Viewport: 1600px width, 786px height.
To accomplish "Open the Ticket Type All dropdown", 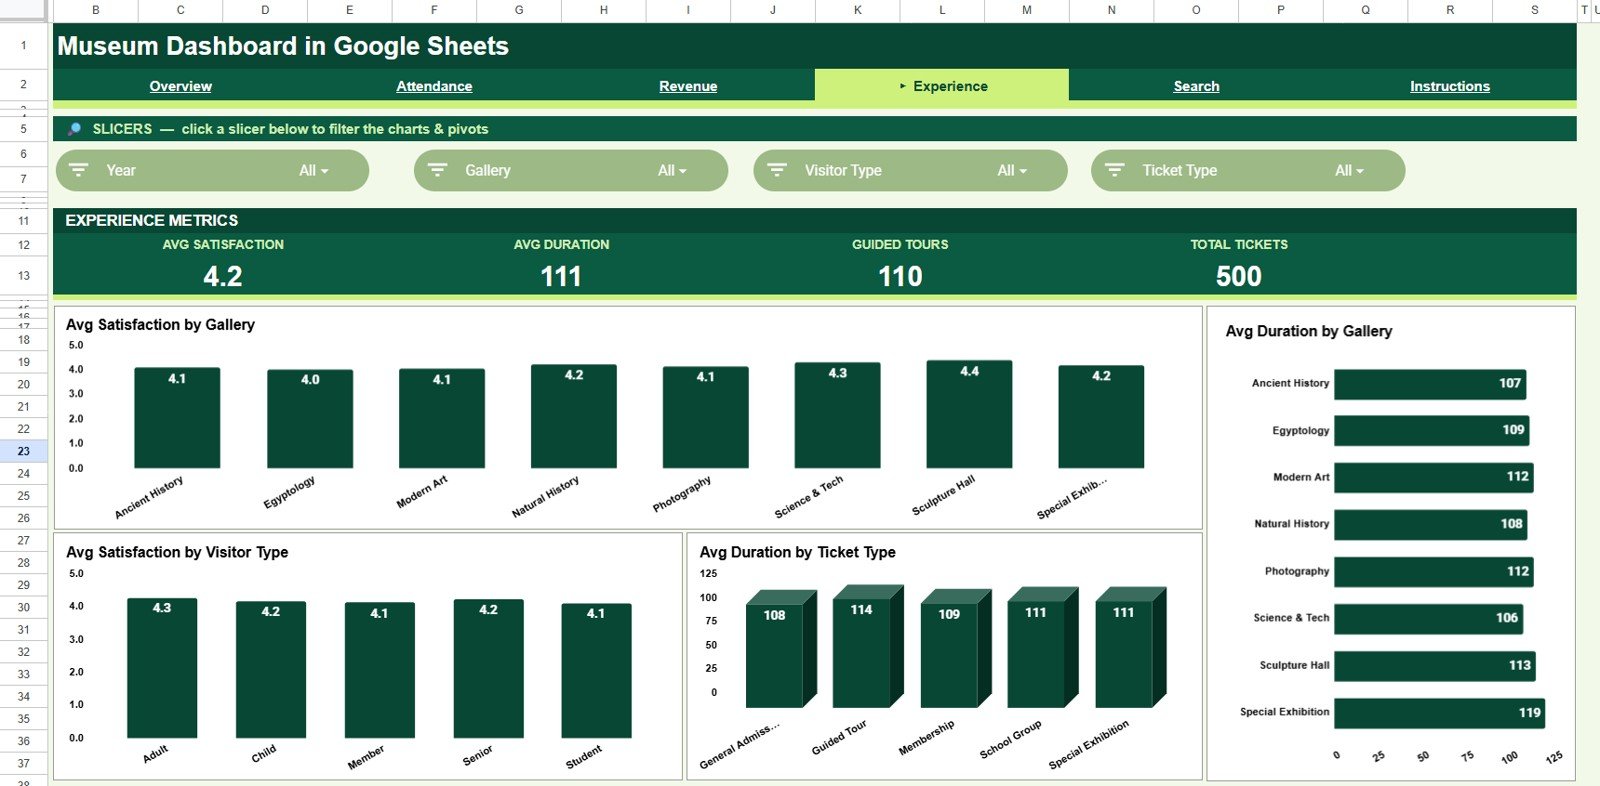I will (x=1349, y=171).
